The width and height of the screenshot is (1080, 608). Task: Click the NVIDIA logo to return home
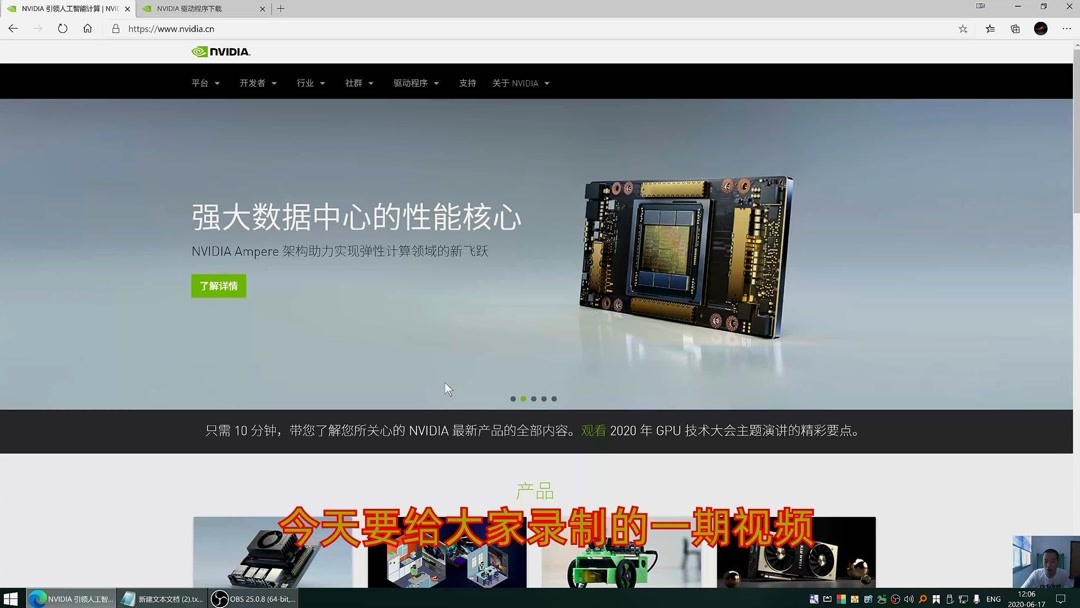coord(221,51)
